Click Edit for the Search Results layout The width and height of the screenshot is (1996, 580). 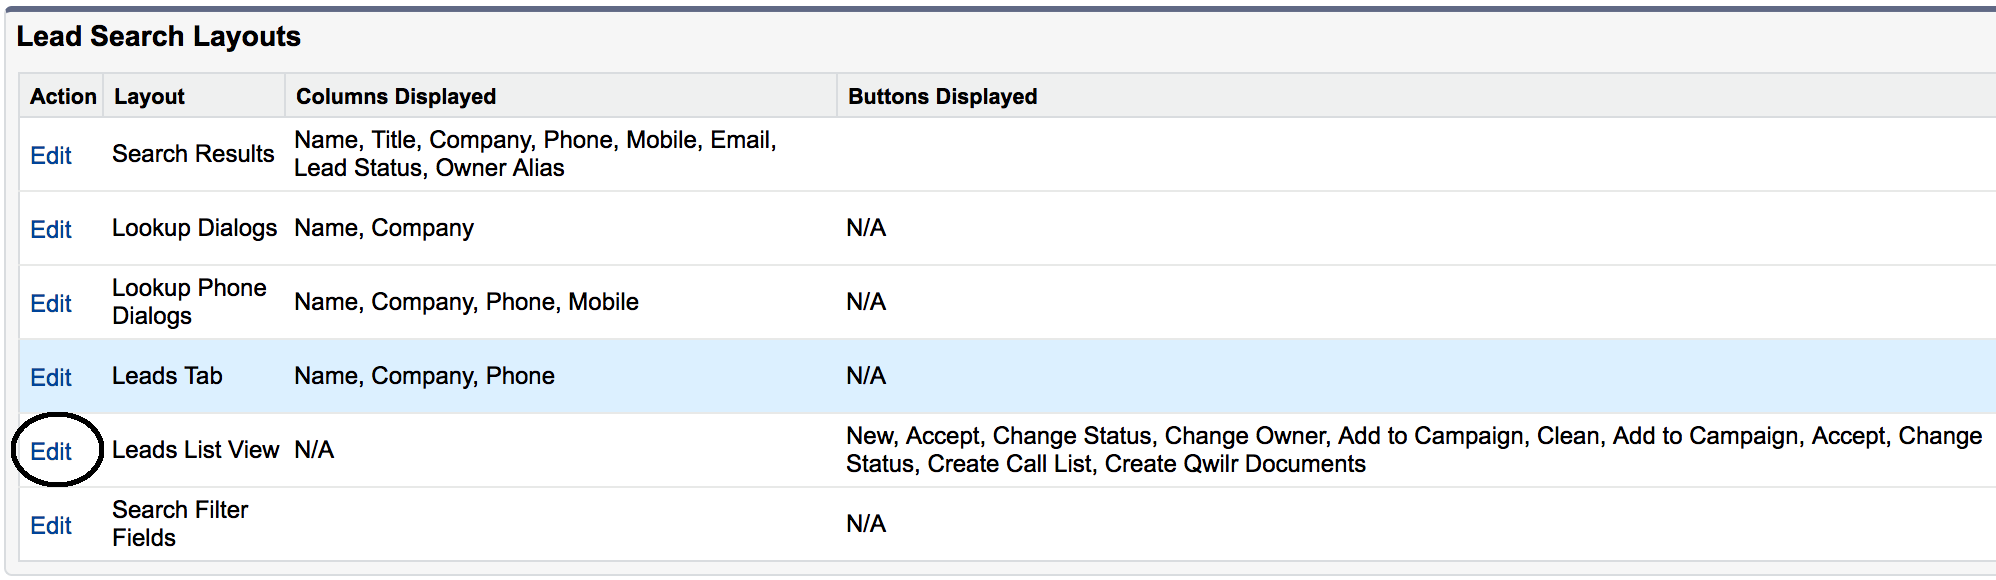pyautogui.click(x=51, y=155)
